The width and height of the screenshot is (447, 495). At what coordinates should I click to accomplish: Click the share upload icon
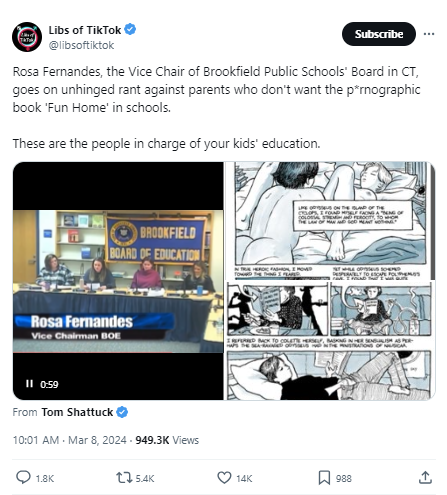(x=425, y=477)
